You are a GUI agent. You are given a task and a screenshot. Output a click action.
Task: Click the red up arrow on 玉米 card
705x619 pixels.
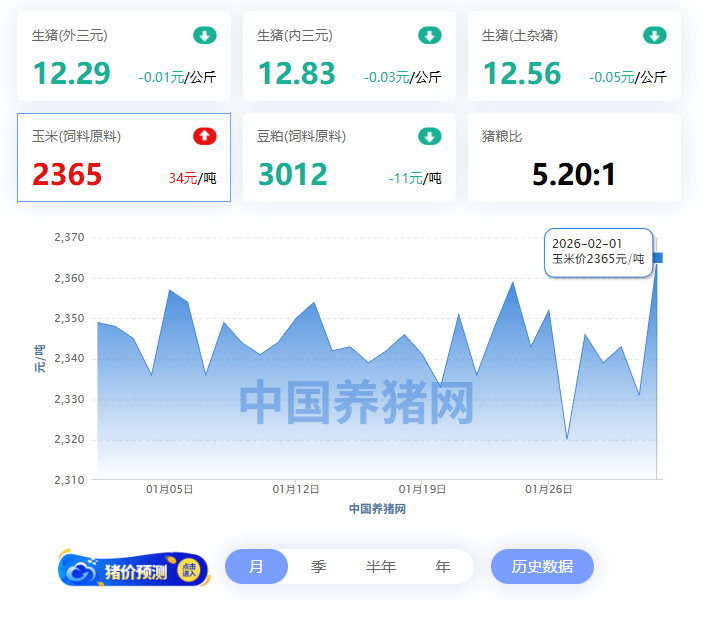click(204, 136)
